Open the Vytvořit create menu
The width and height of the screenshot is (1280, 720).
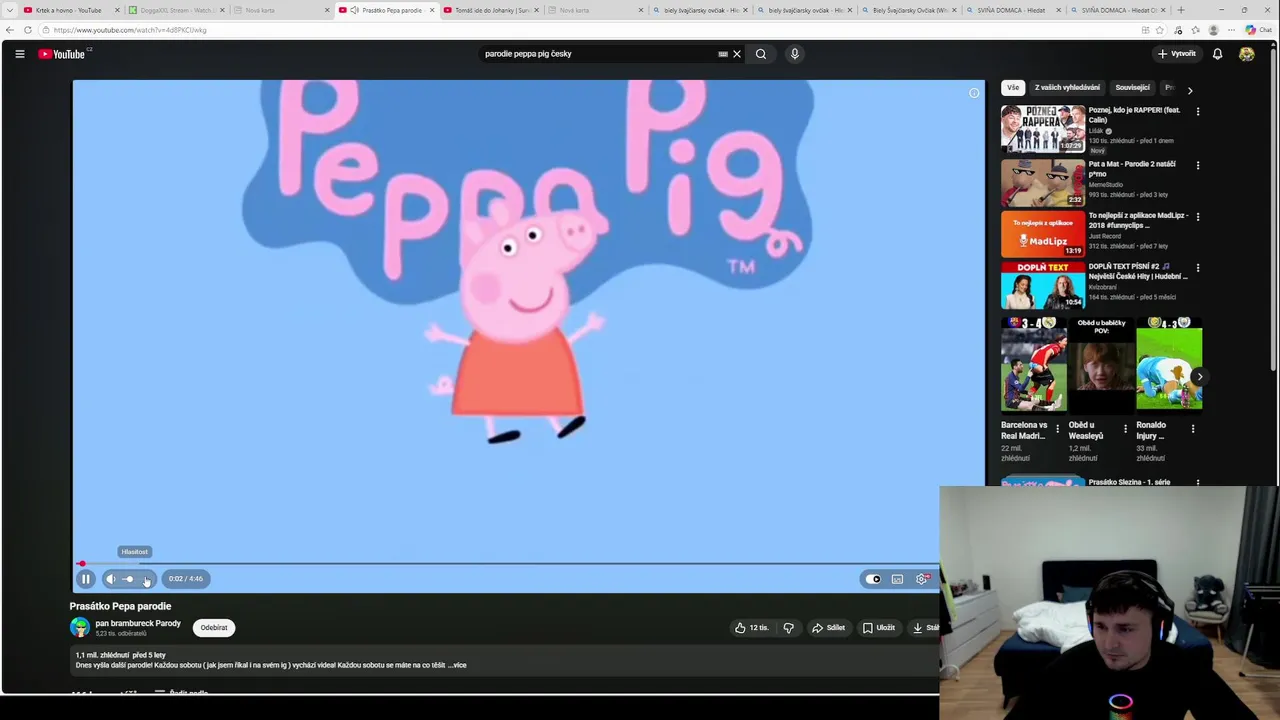click(1177, 54)
